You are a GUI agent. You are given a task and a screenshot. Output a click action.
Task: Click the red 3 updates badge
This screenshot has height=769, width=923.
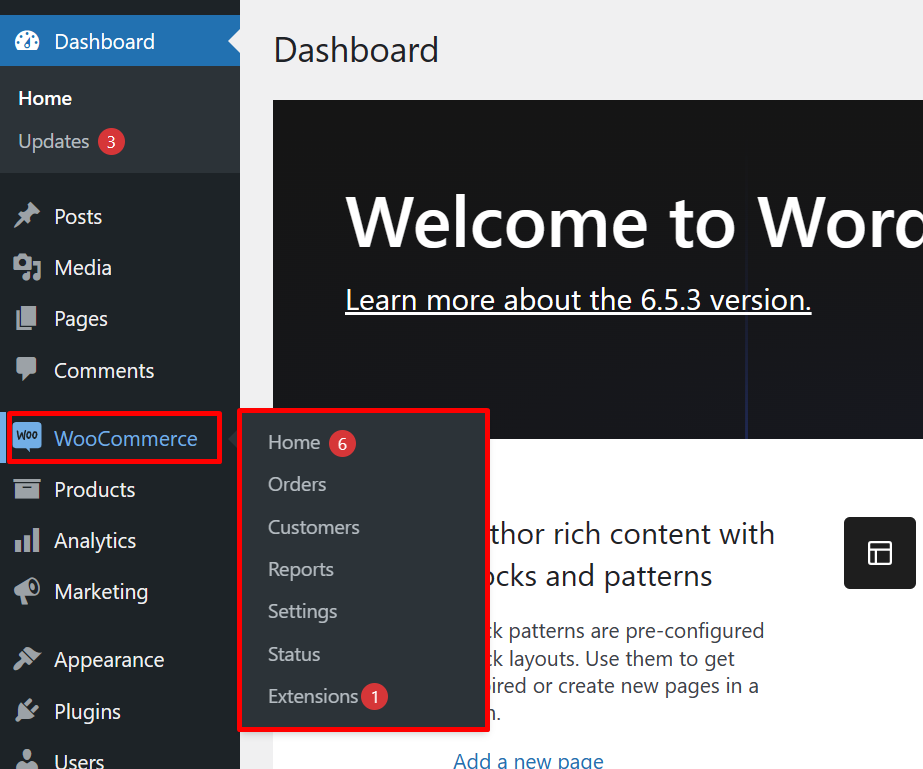pyautogui.click(x=111, y=142)
